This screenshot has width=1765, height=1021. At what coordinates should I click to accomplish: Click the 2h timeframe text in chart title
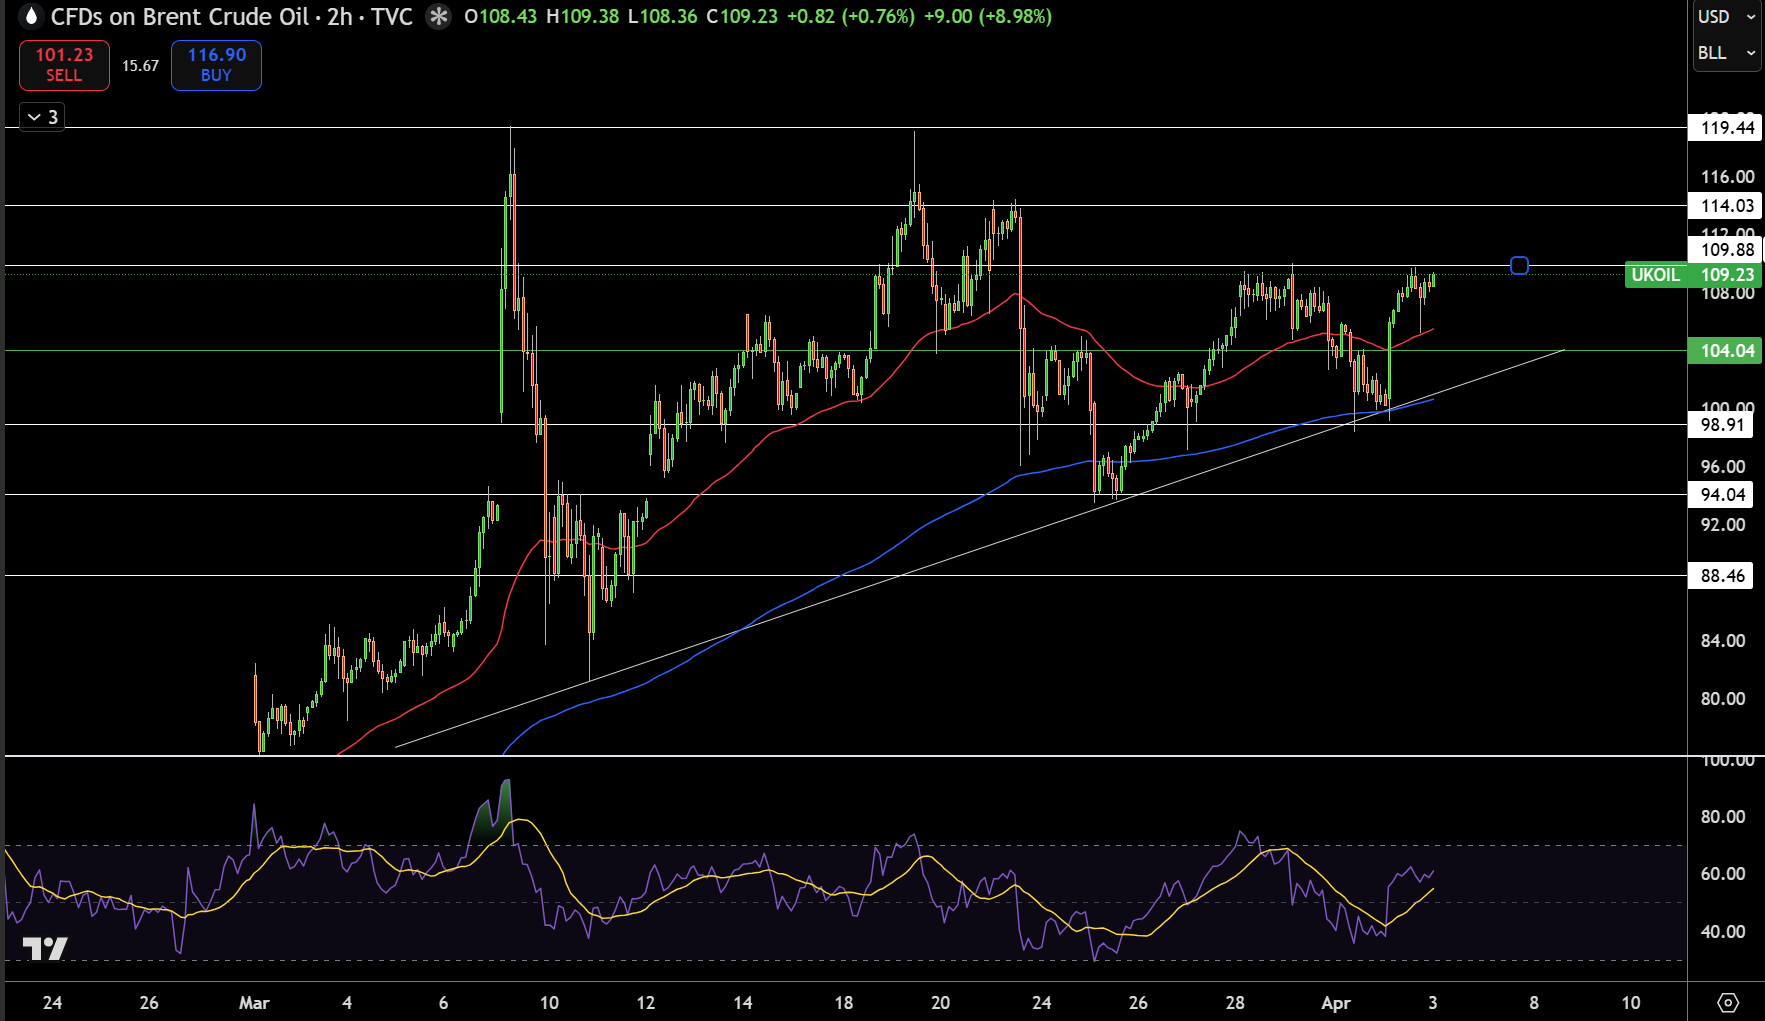pos(339,17)
